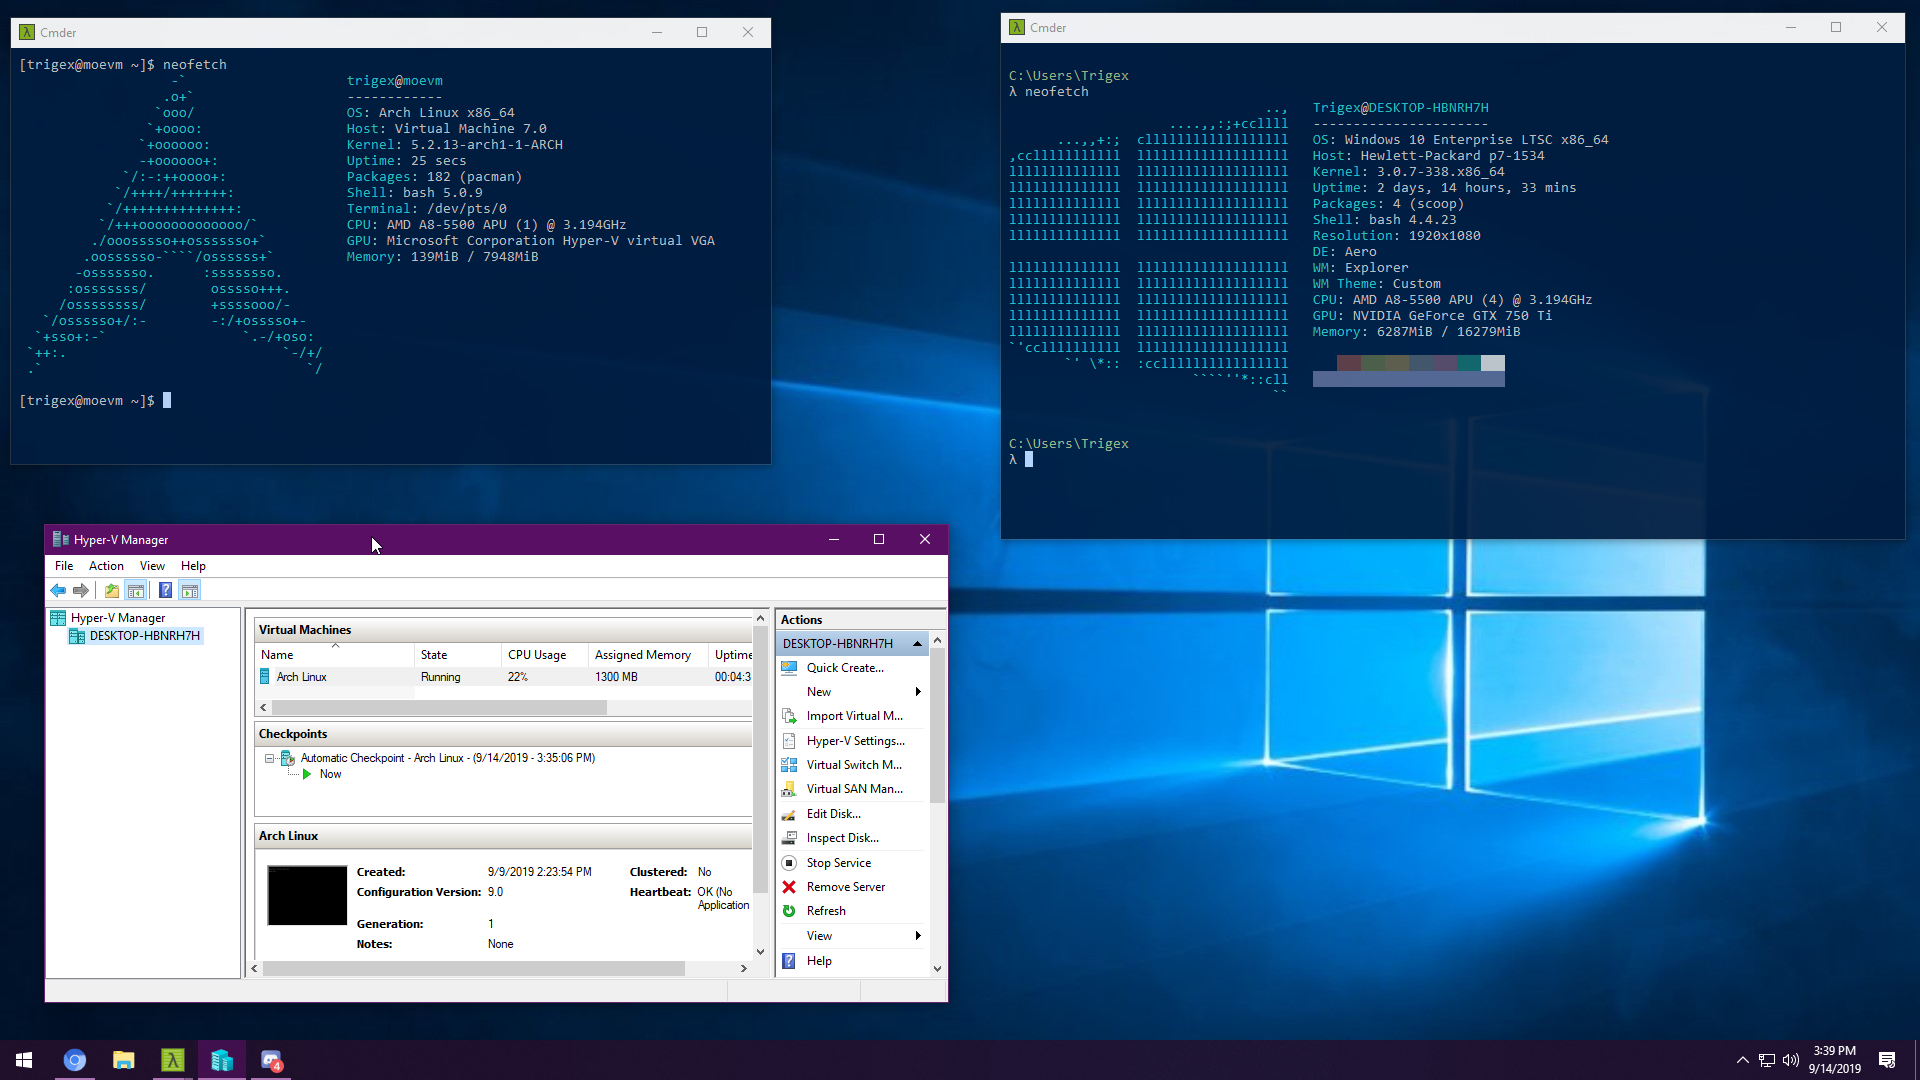Stop Service in the Actions pane
The height and width of the screenshot is (1080, 1920).
[x=838, y=863]
